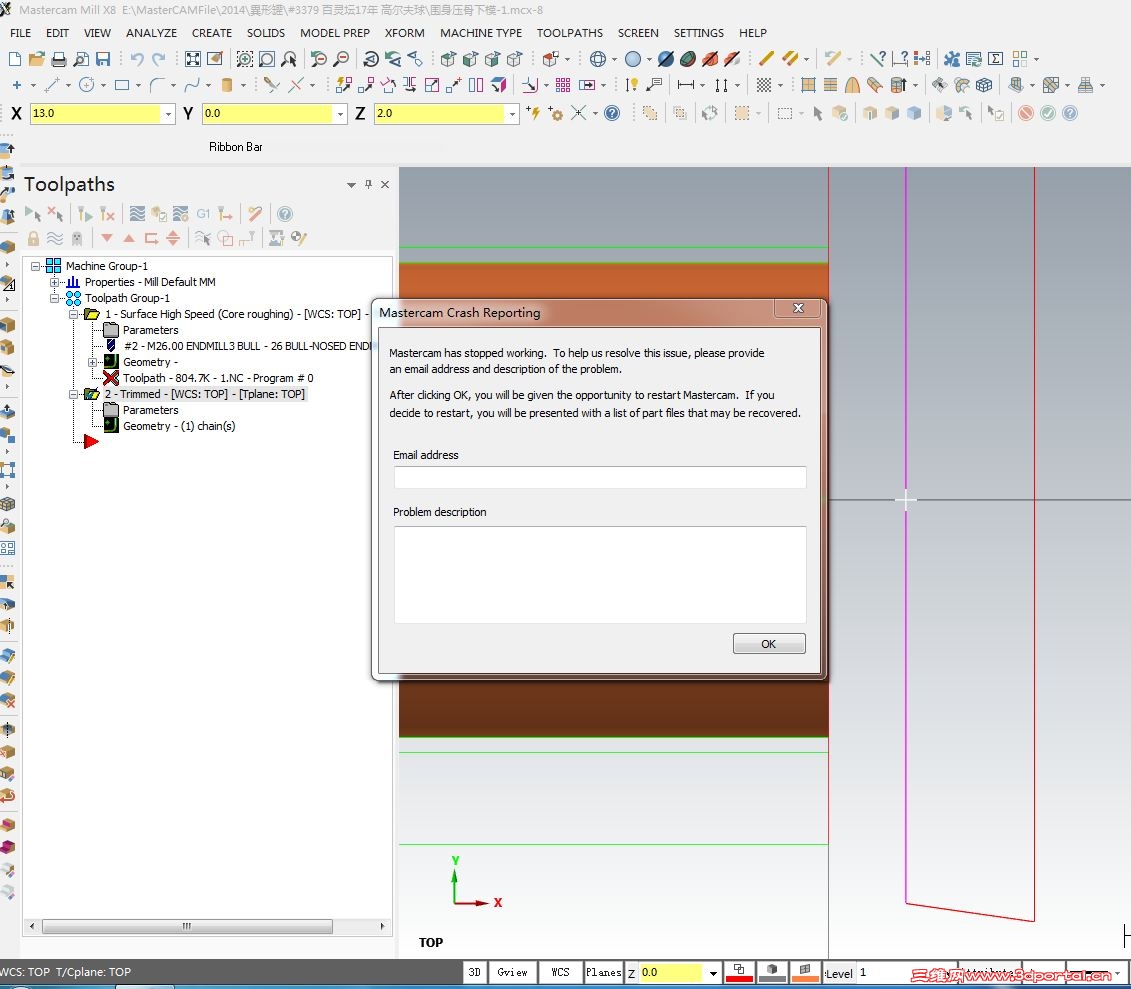Click the WCS button in status bar
Screen dimensions: 1131x989
(x=560, y=972)
